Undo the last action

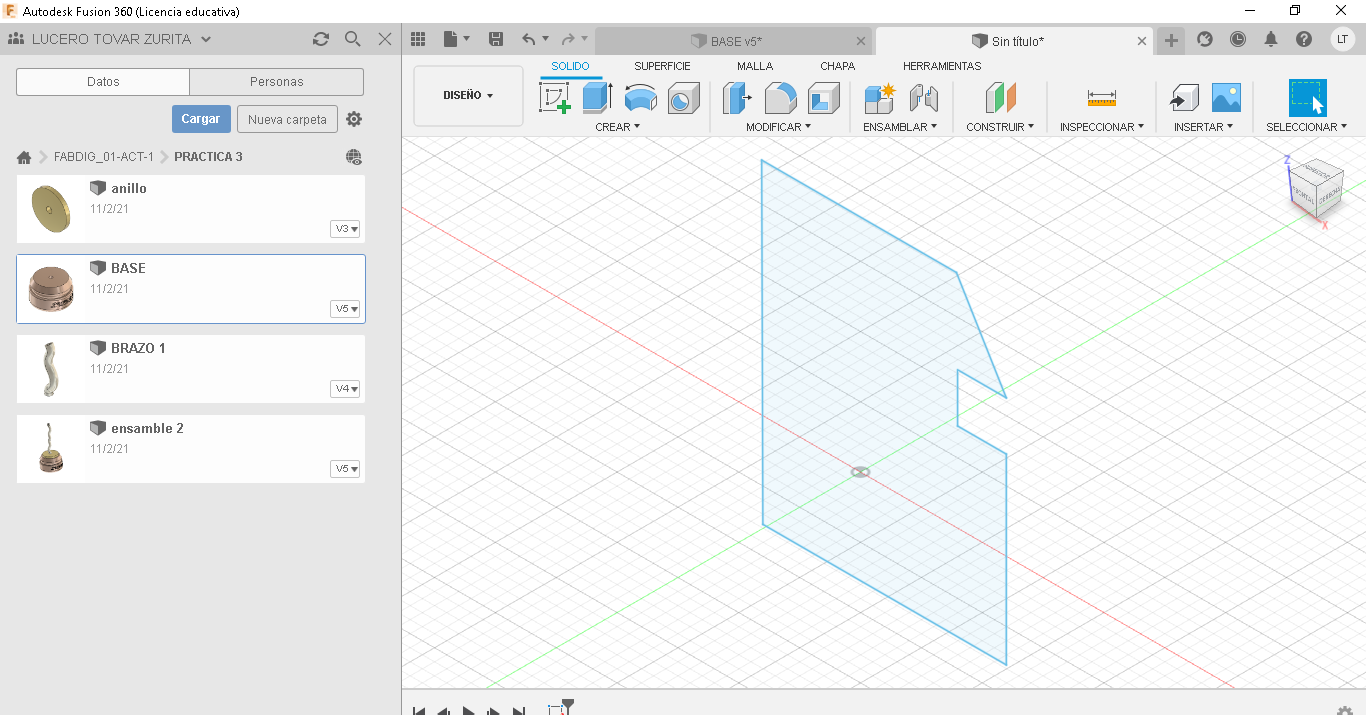[x=528, y=39]
